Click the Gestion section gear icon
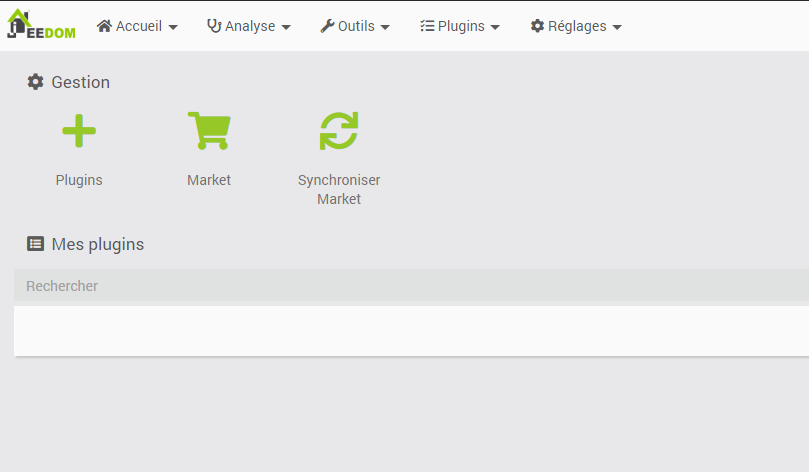The height and width of the screenshot is (472, 809). point(36,82)
